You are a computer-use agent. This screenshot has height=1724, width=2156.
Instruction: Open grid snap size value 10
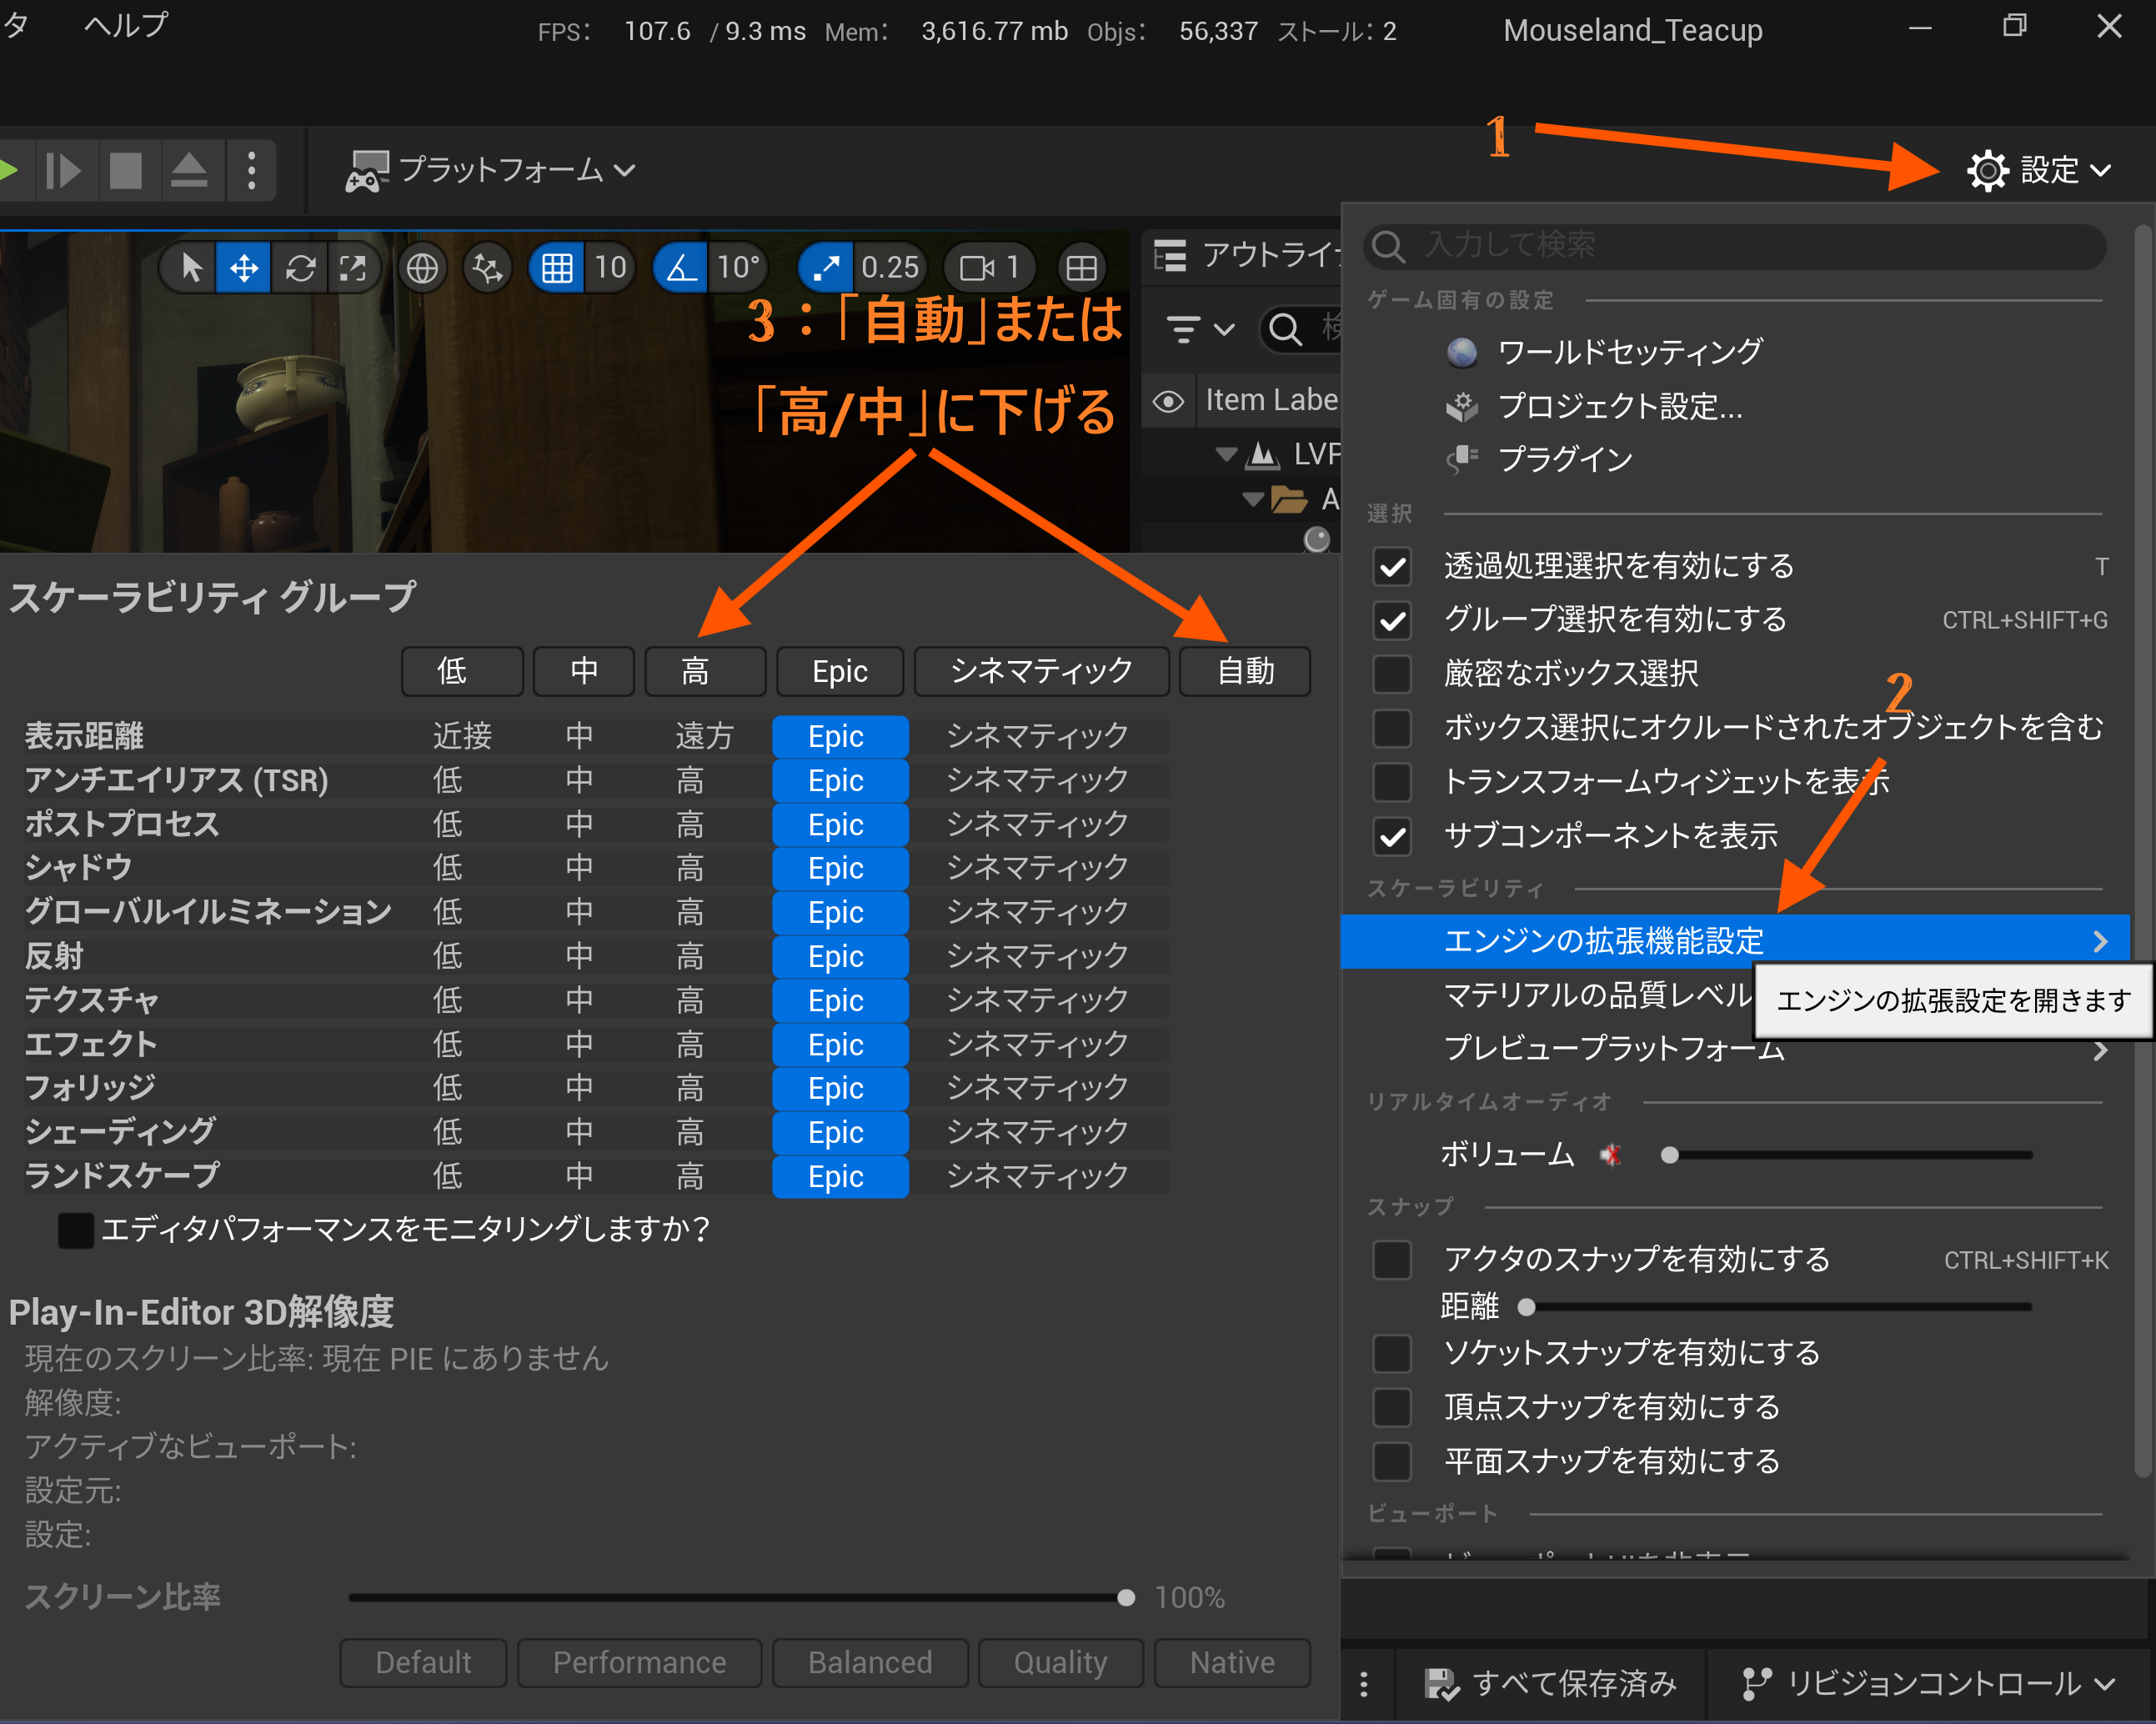point(610,268)
